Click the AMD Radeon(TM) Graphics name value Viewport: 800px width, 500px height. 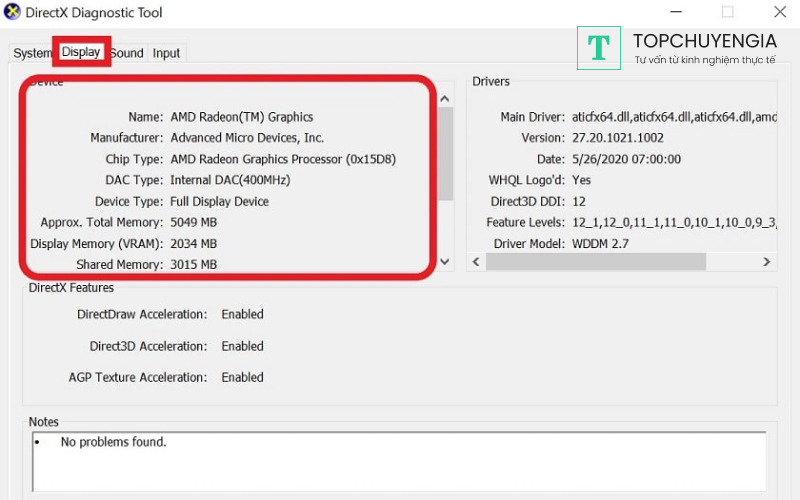pyautogui.click(x=242, y=117)
